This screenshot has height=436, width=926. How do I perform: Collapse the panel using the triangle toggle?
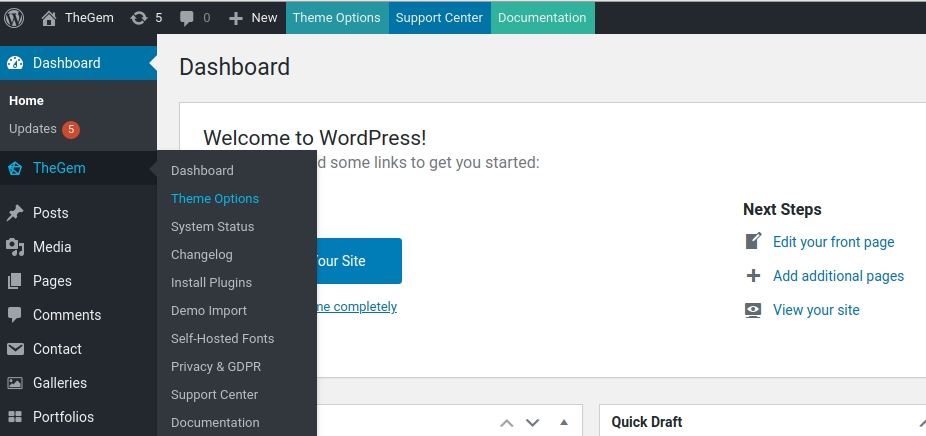(563, 422)
